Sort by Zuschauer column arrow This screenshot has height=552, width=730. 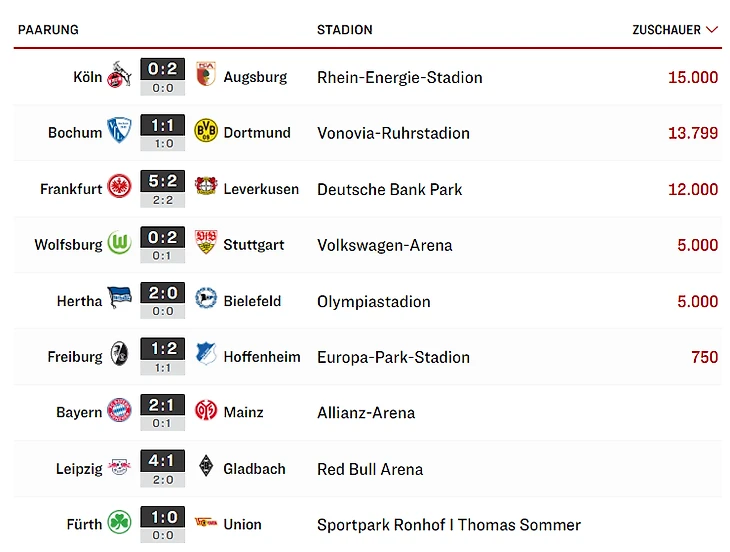tap(712, 30)
